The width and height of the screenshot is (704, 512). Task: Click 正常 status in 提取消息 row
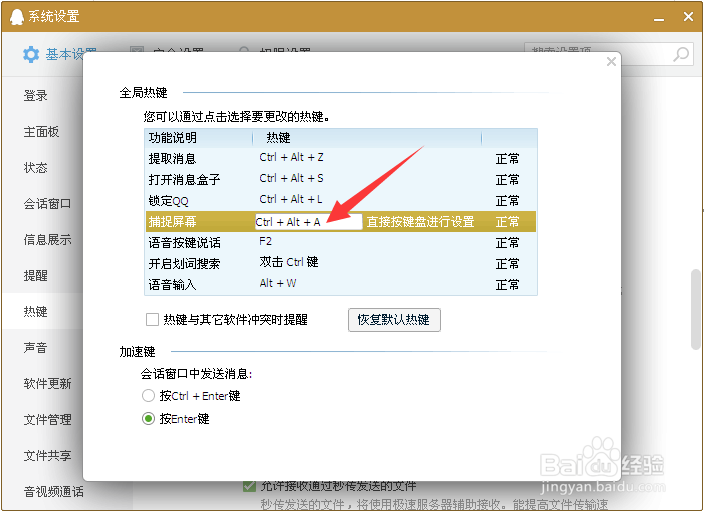tap(507, 159)
